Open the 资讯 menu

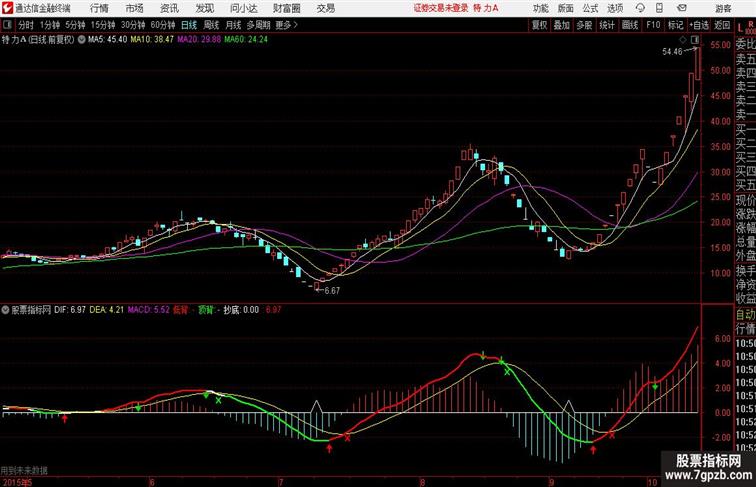(169, 8)
